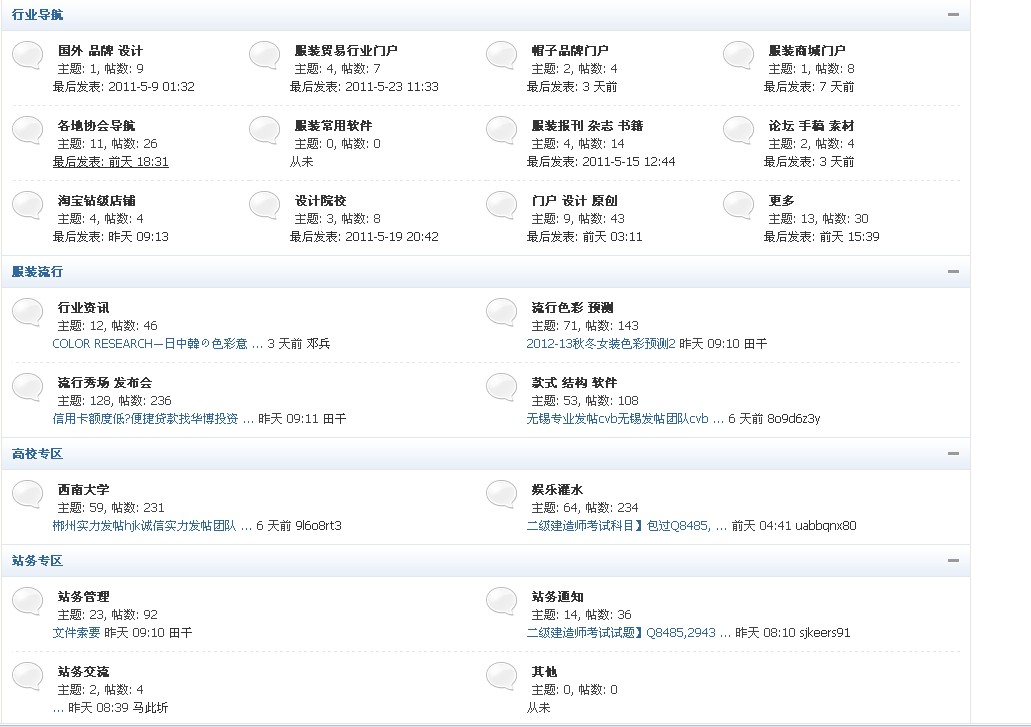Click the bubble icon beside 款式 结构 软件
Screen dimensions: 1031x727
click(501, 387)
